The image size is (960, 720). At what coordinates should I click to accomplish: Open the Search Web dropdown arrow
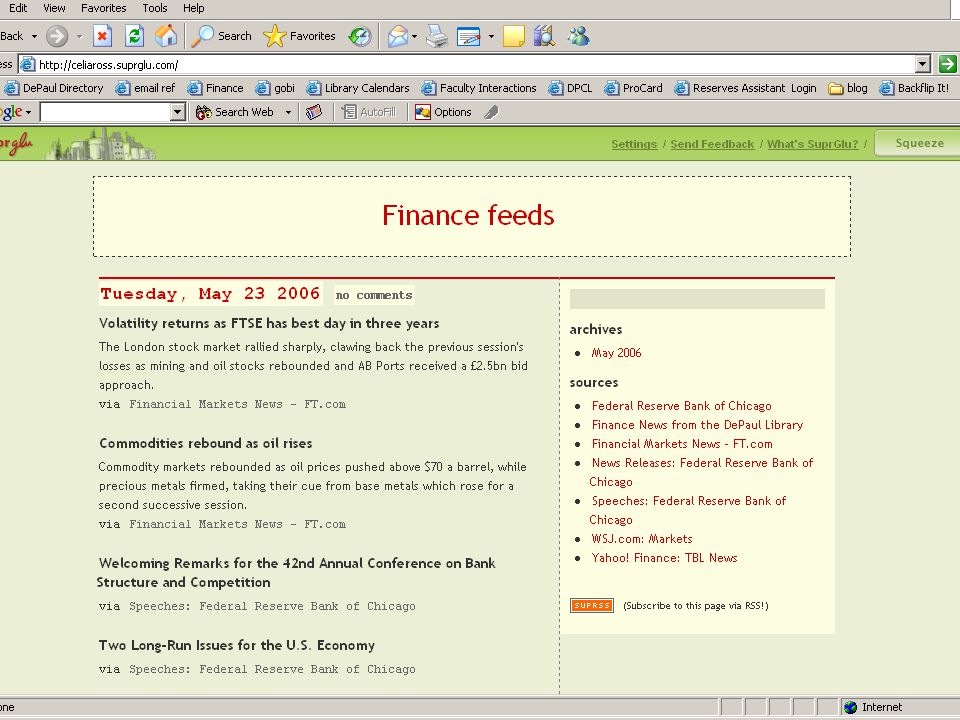pos(288,112)
